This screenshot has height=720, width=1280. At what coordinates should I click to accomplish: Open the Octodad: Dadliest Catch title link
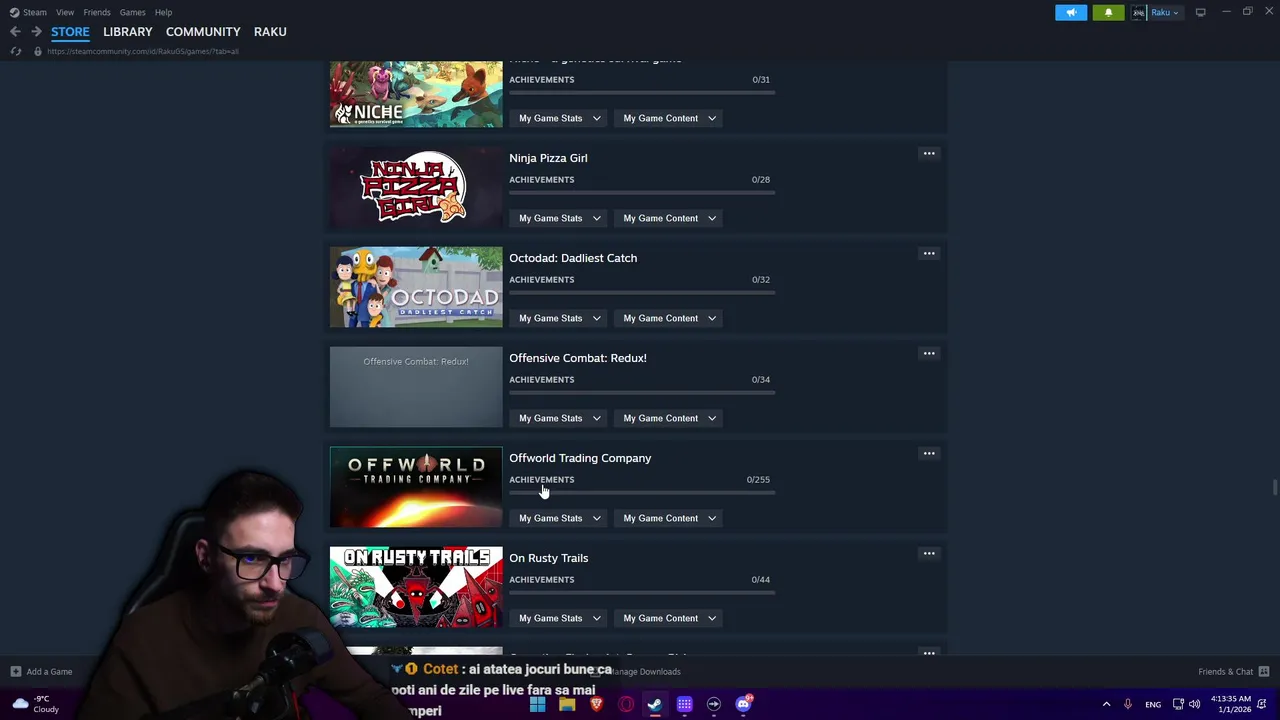point(573,258)
